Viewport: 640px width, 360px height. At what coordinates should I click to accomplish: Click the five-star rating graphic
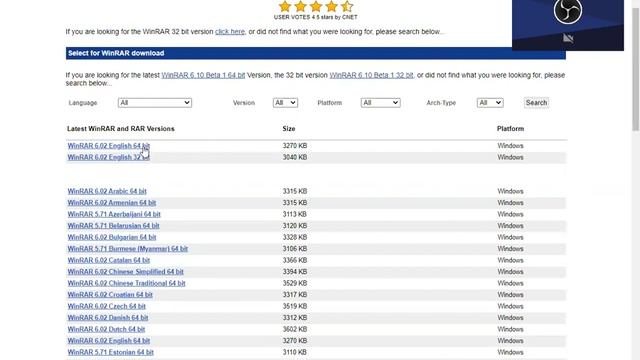coord(316,6)
